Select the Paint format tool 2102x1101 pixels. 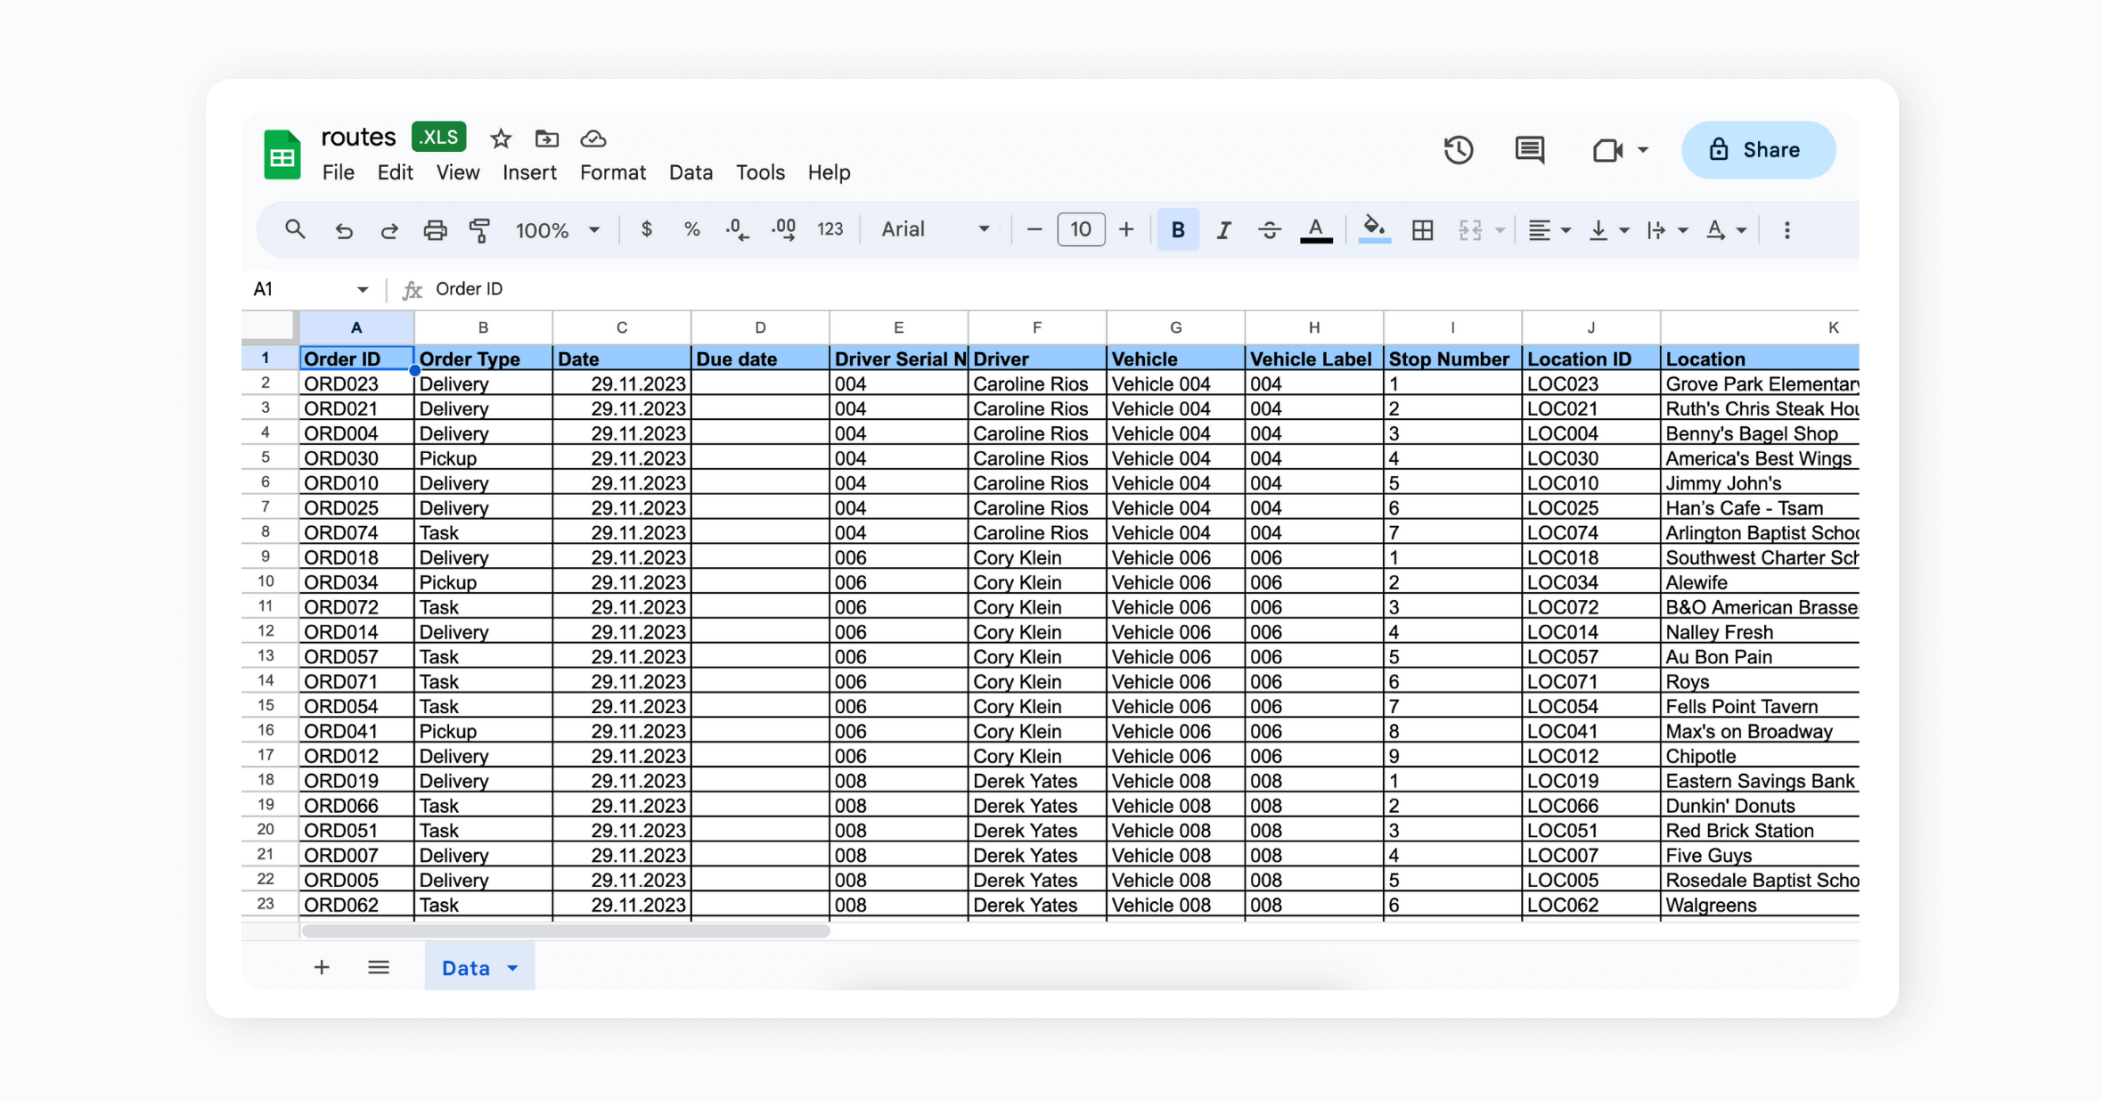point(480,229)
